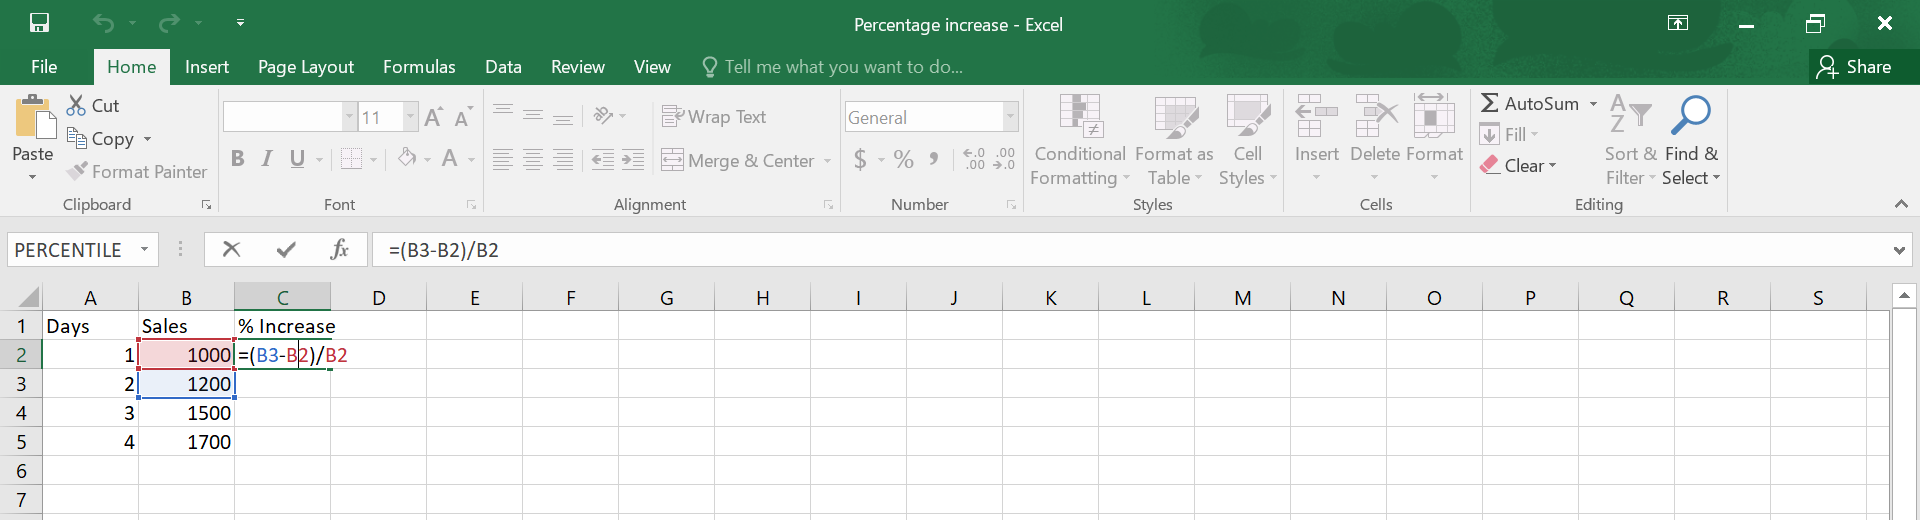Click Decrease Decimal icon
1920x520 pixels.
[1005, 159]
